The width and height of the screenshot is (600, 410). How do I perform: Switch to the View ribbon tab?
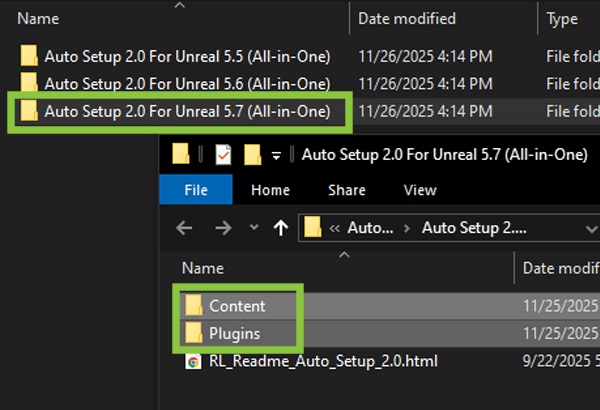click(420, 190)
